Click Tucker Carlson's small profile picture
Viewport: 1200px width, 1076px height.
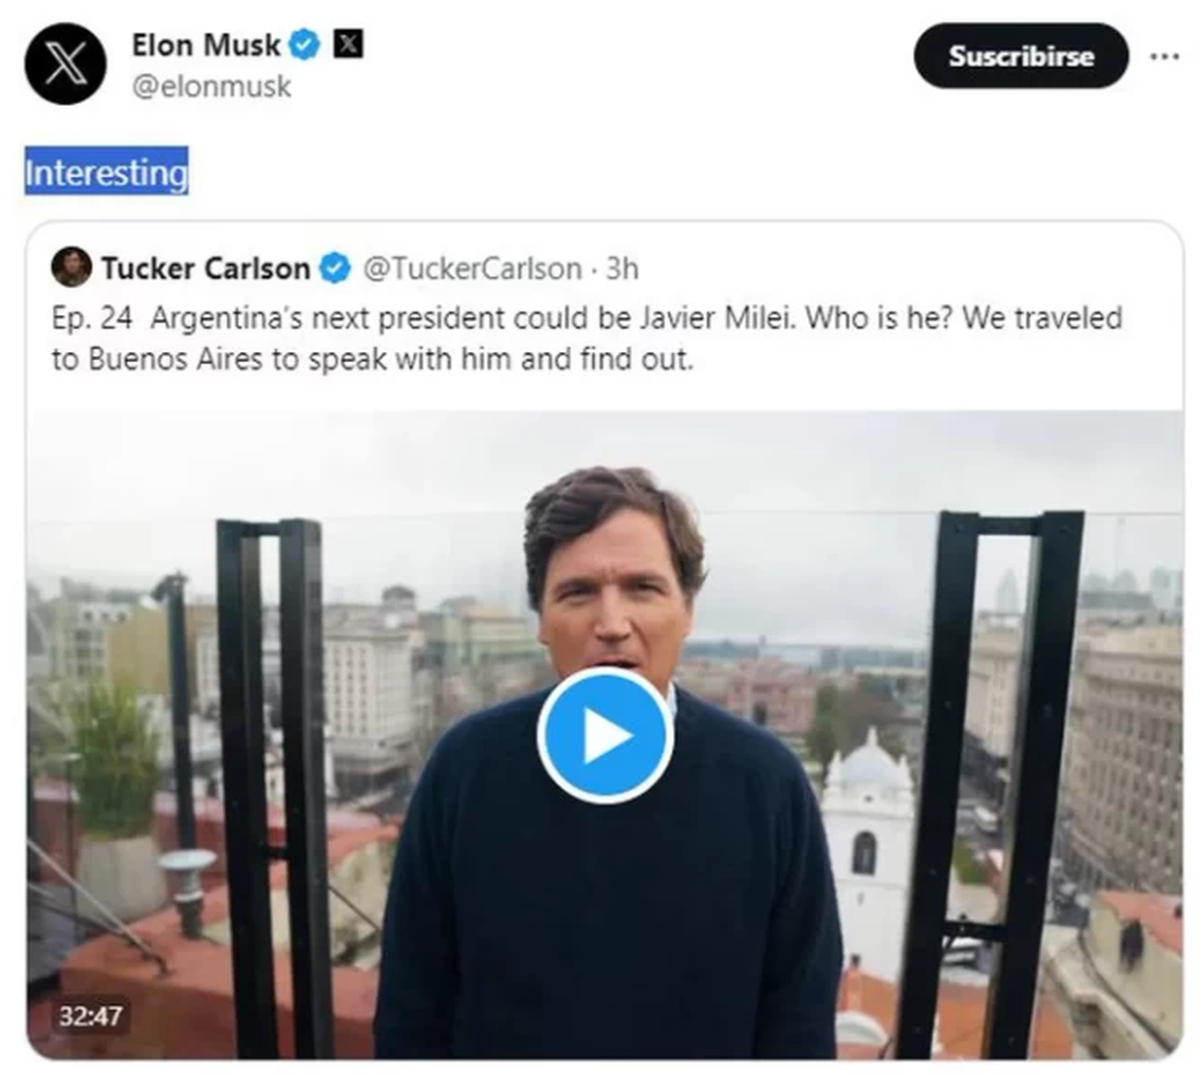pos(71,268)
